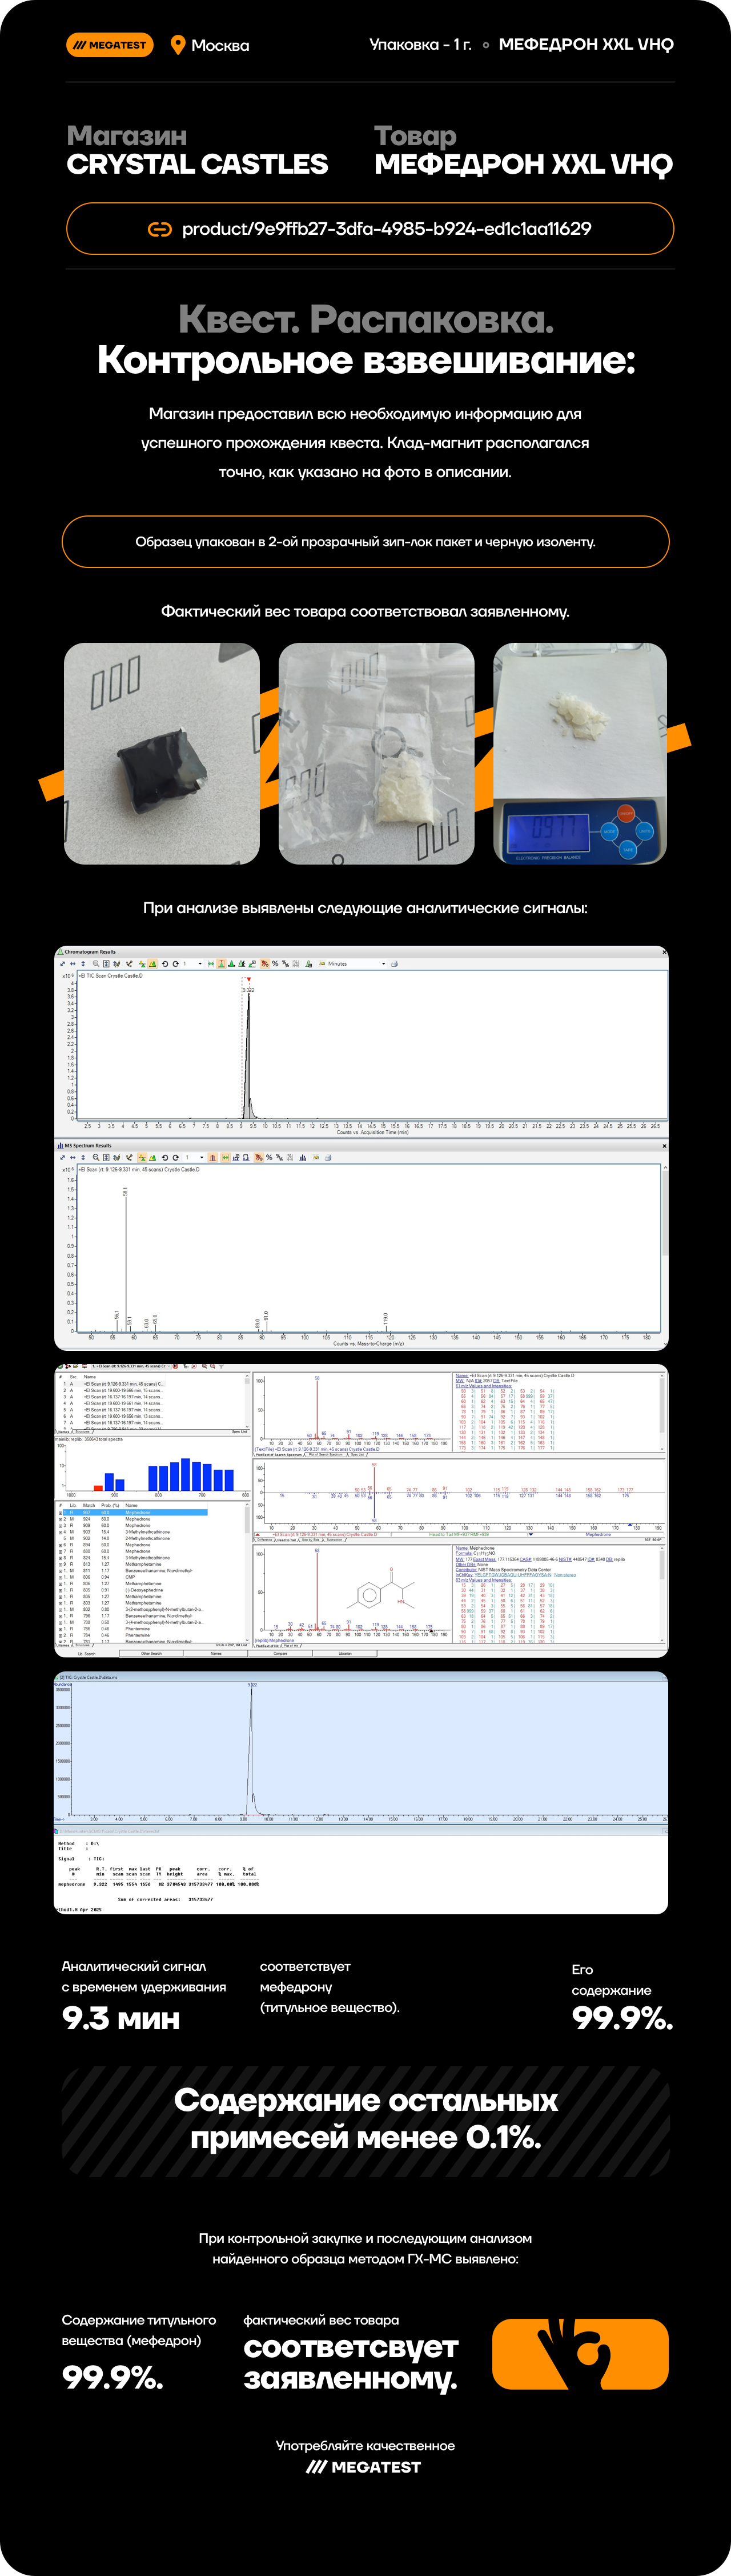This screenshot has width=731, height=2576.
Task: Click the orange MEGATEST logo badge
Action: 110,45
